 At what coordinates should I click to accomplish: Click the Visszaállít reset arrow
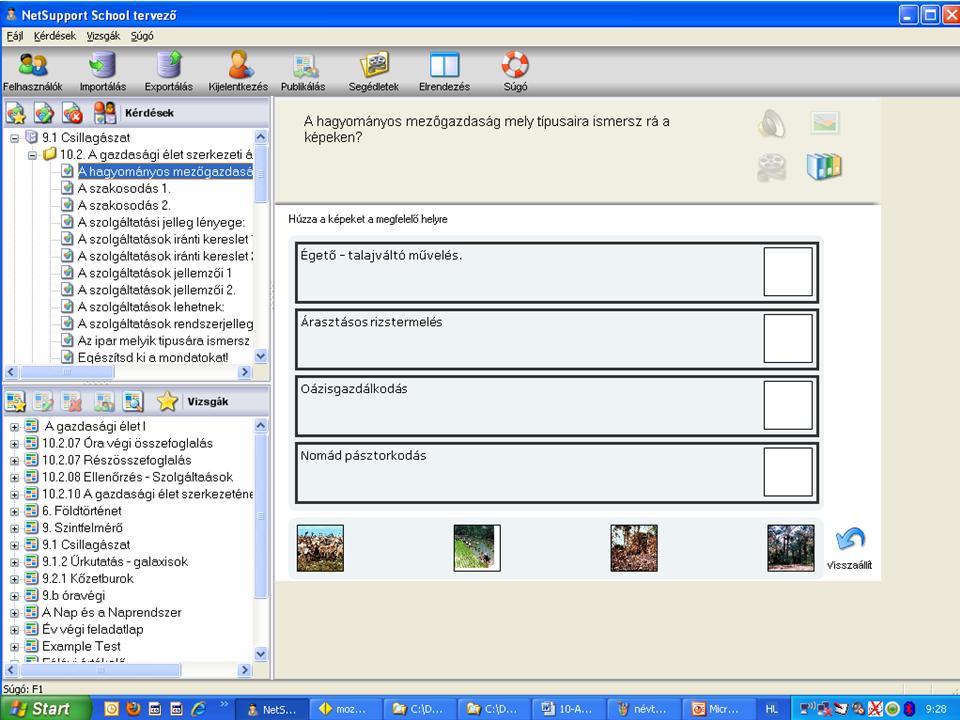pos(849,542)
